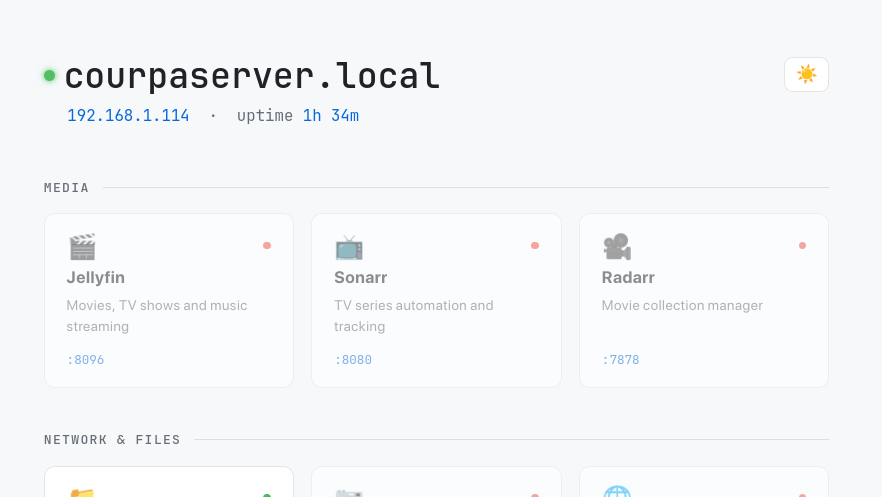The width and height of the screenshot is (882, 497).
Task: Click Radarr's red offline status dot
Action: tap(803, 246)
